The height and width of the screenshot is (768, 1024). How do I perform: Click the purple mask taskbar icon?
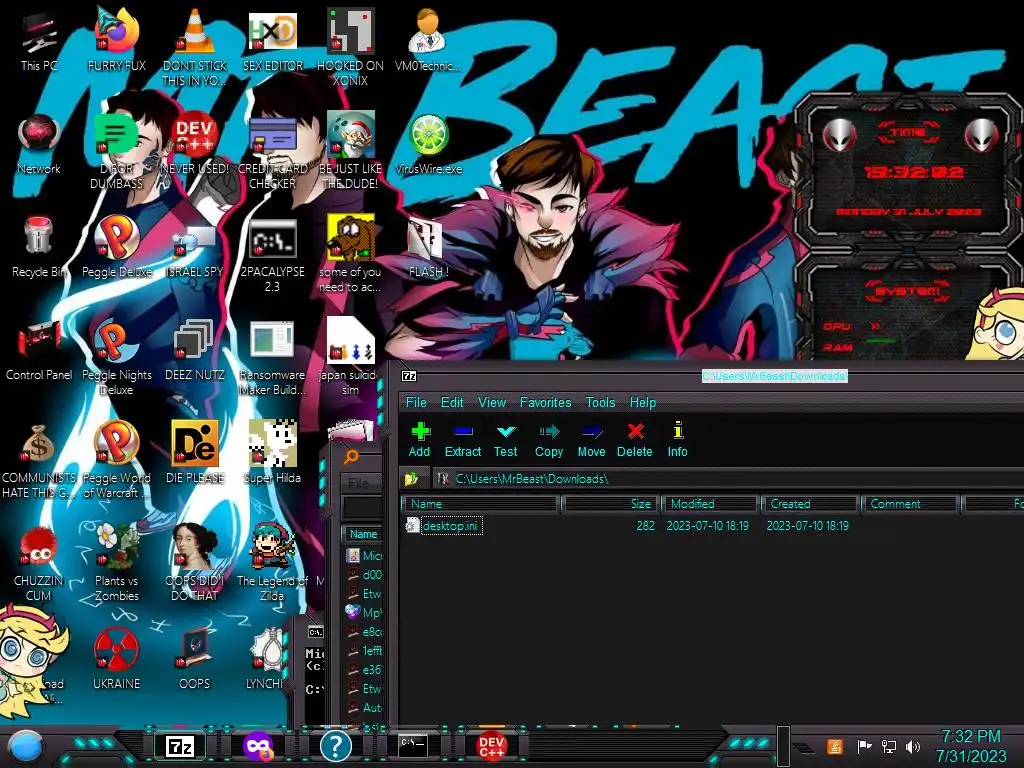[258, 746]
